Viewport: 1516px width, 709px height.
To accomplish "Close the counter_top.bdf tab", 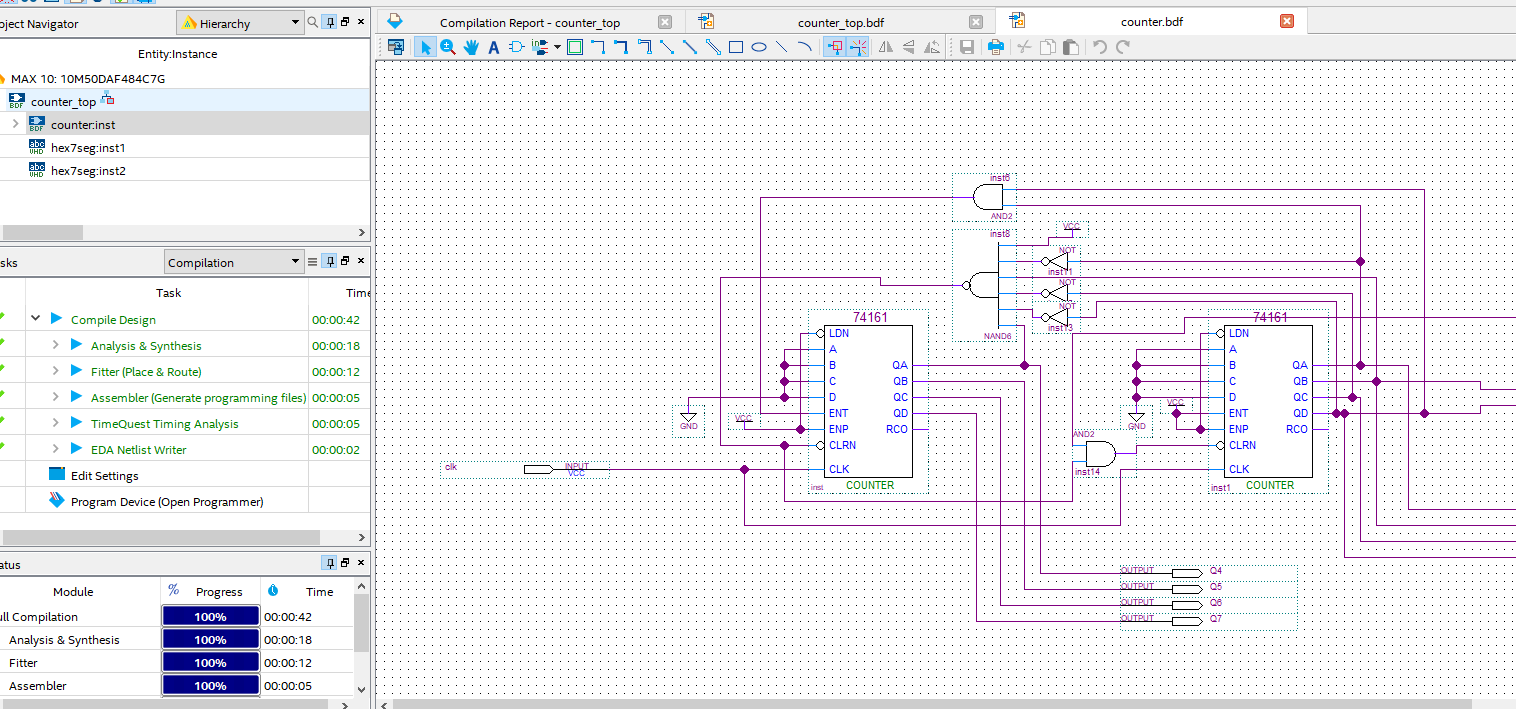I will click(x=976, y=22).
